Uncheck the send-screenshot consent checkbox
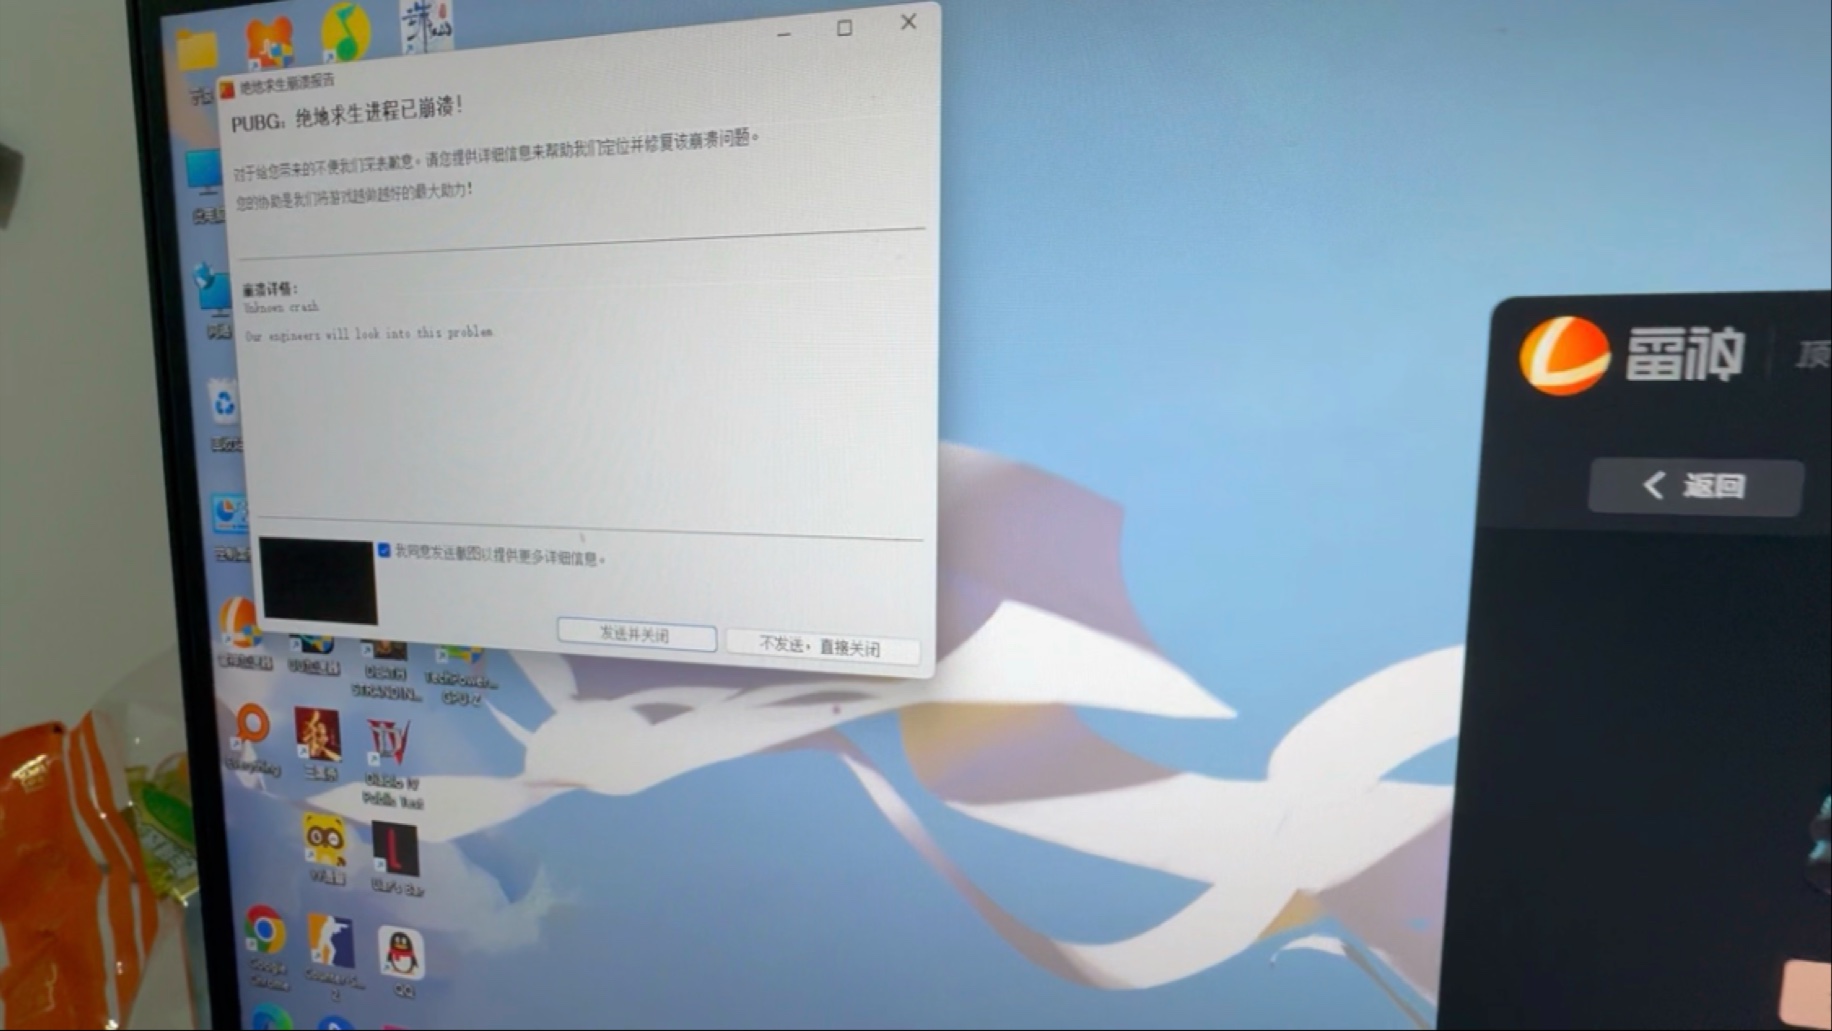Screen dimensions: 1832x1031 pyautogui.click(x=384, y=551)
